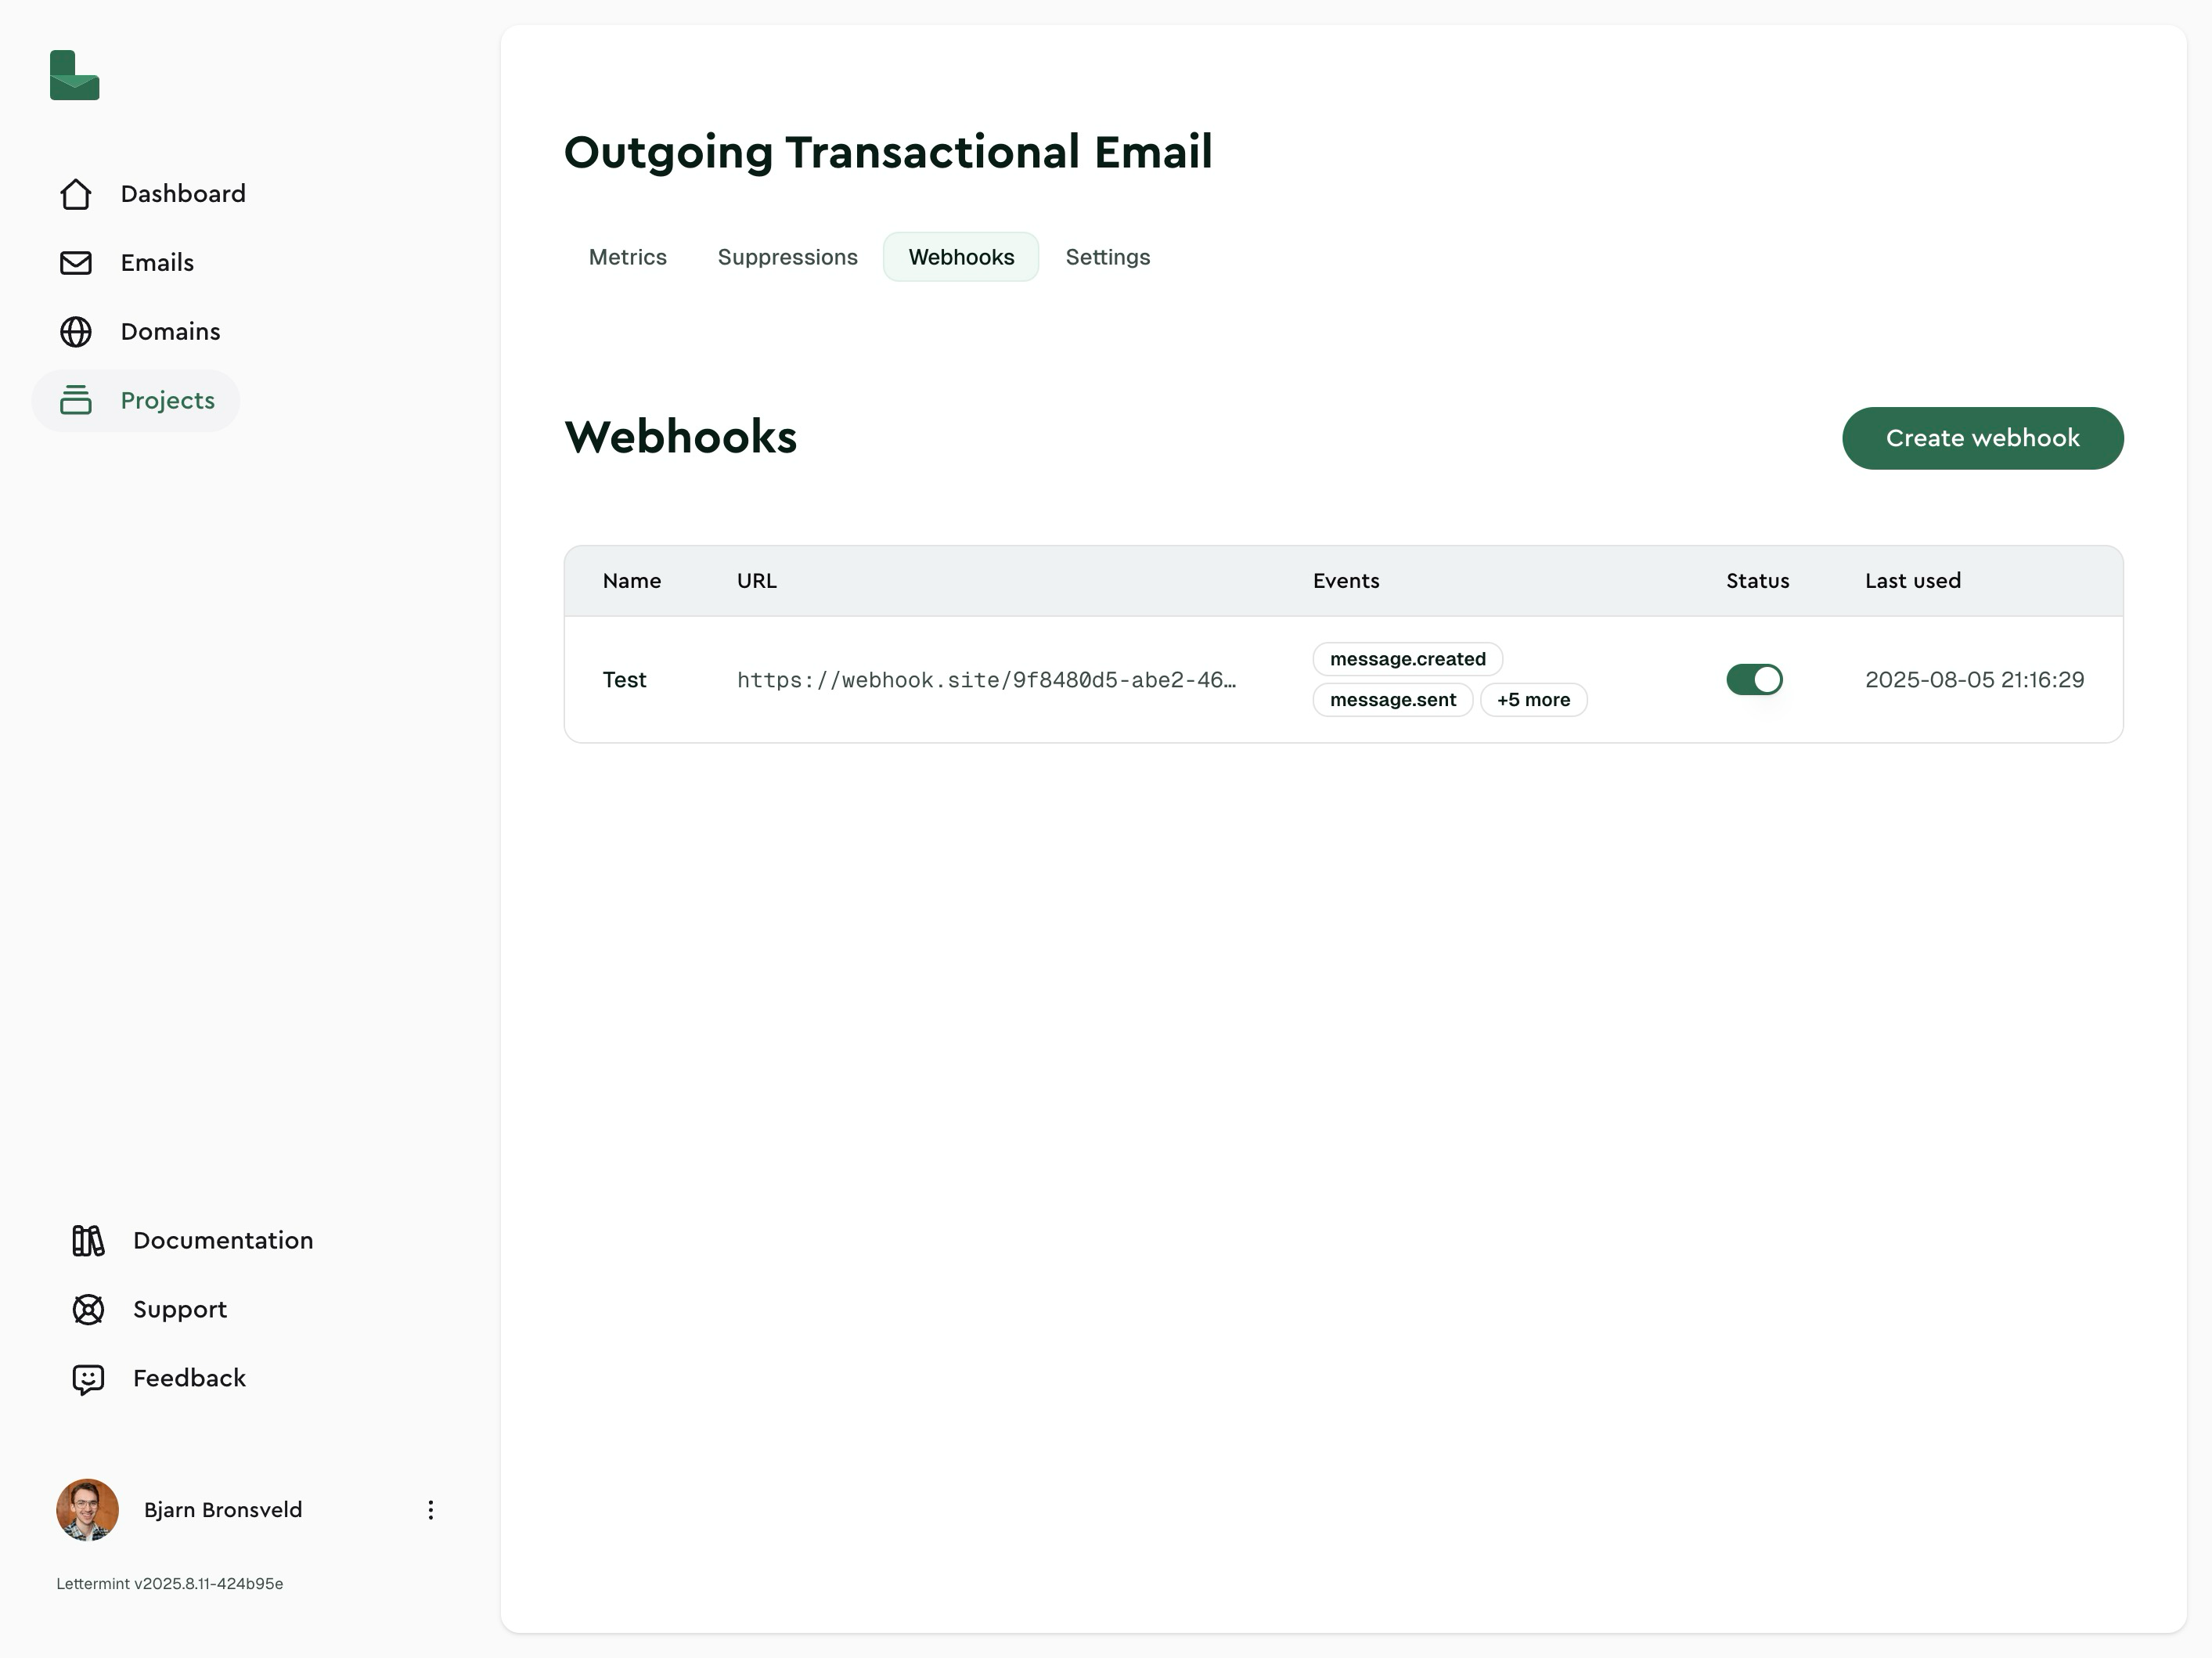The height and width of the screenshot is (1658, 2212).
Task: Switch to the Metrics tab
Action: [627, 257]
